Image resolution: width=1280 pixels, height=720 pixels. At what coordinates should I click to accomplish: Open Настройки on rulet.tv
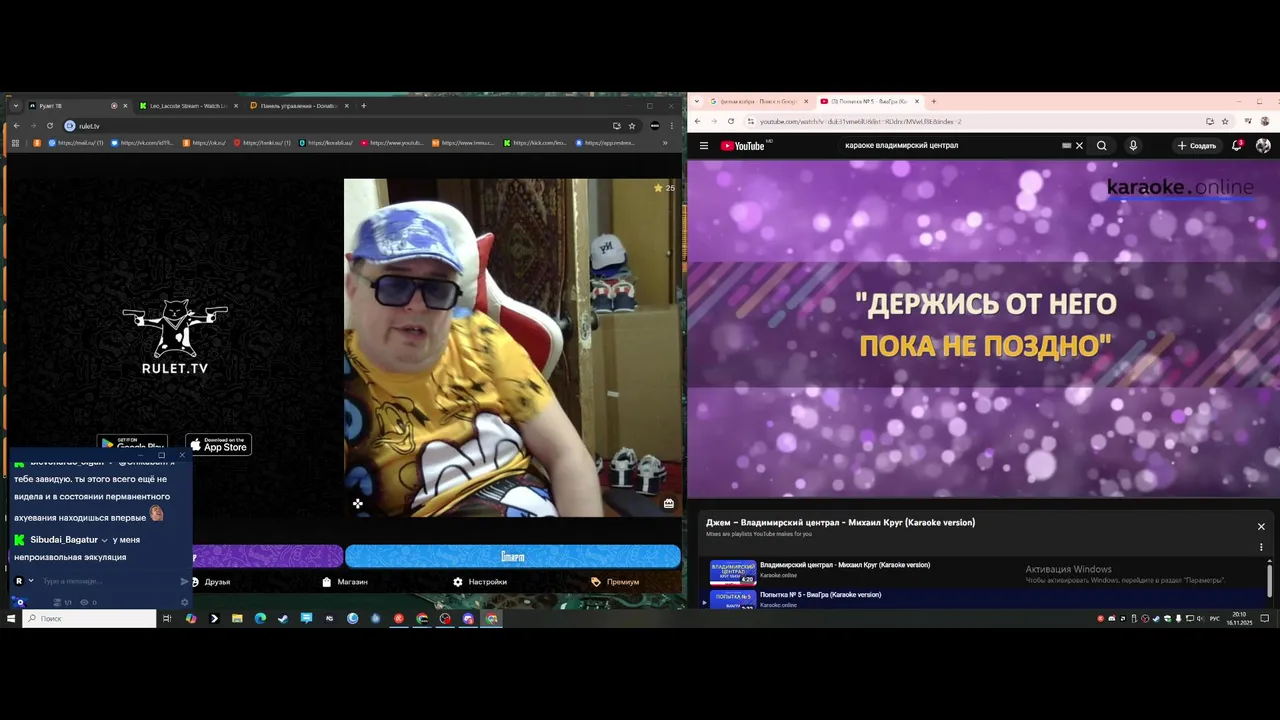tap(480, 582)
